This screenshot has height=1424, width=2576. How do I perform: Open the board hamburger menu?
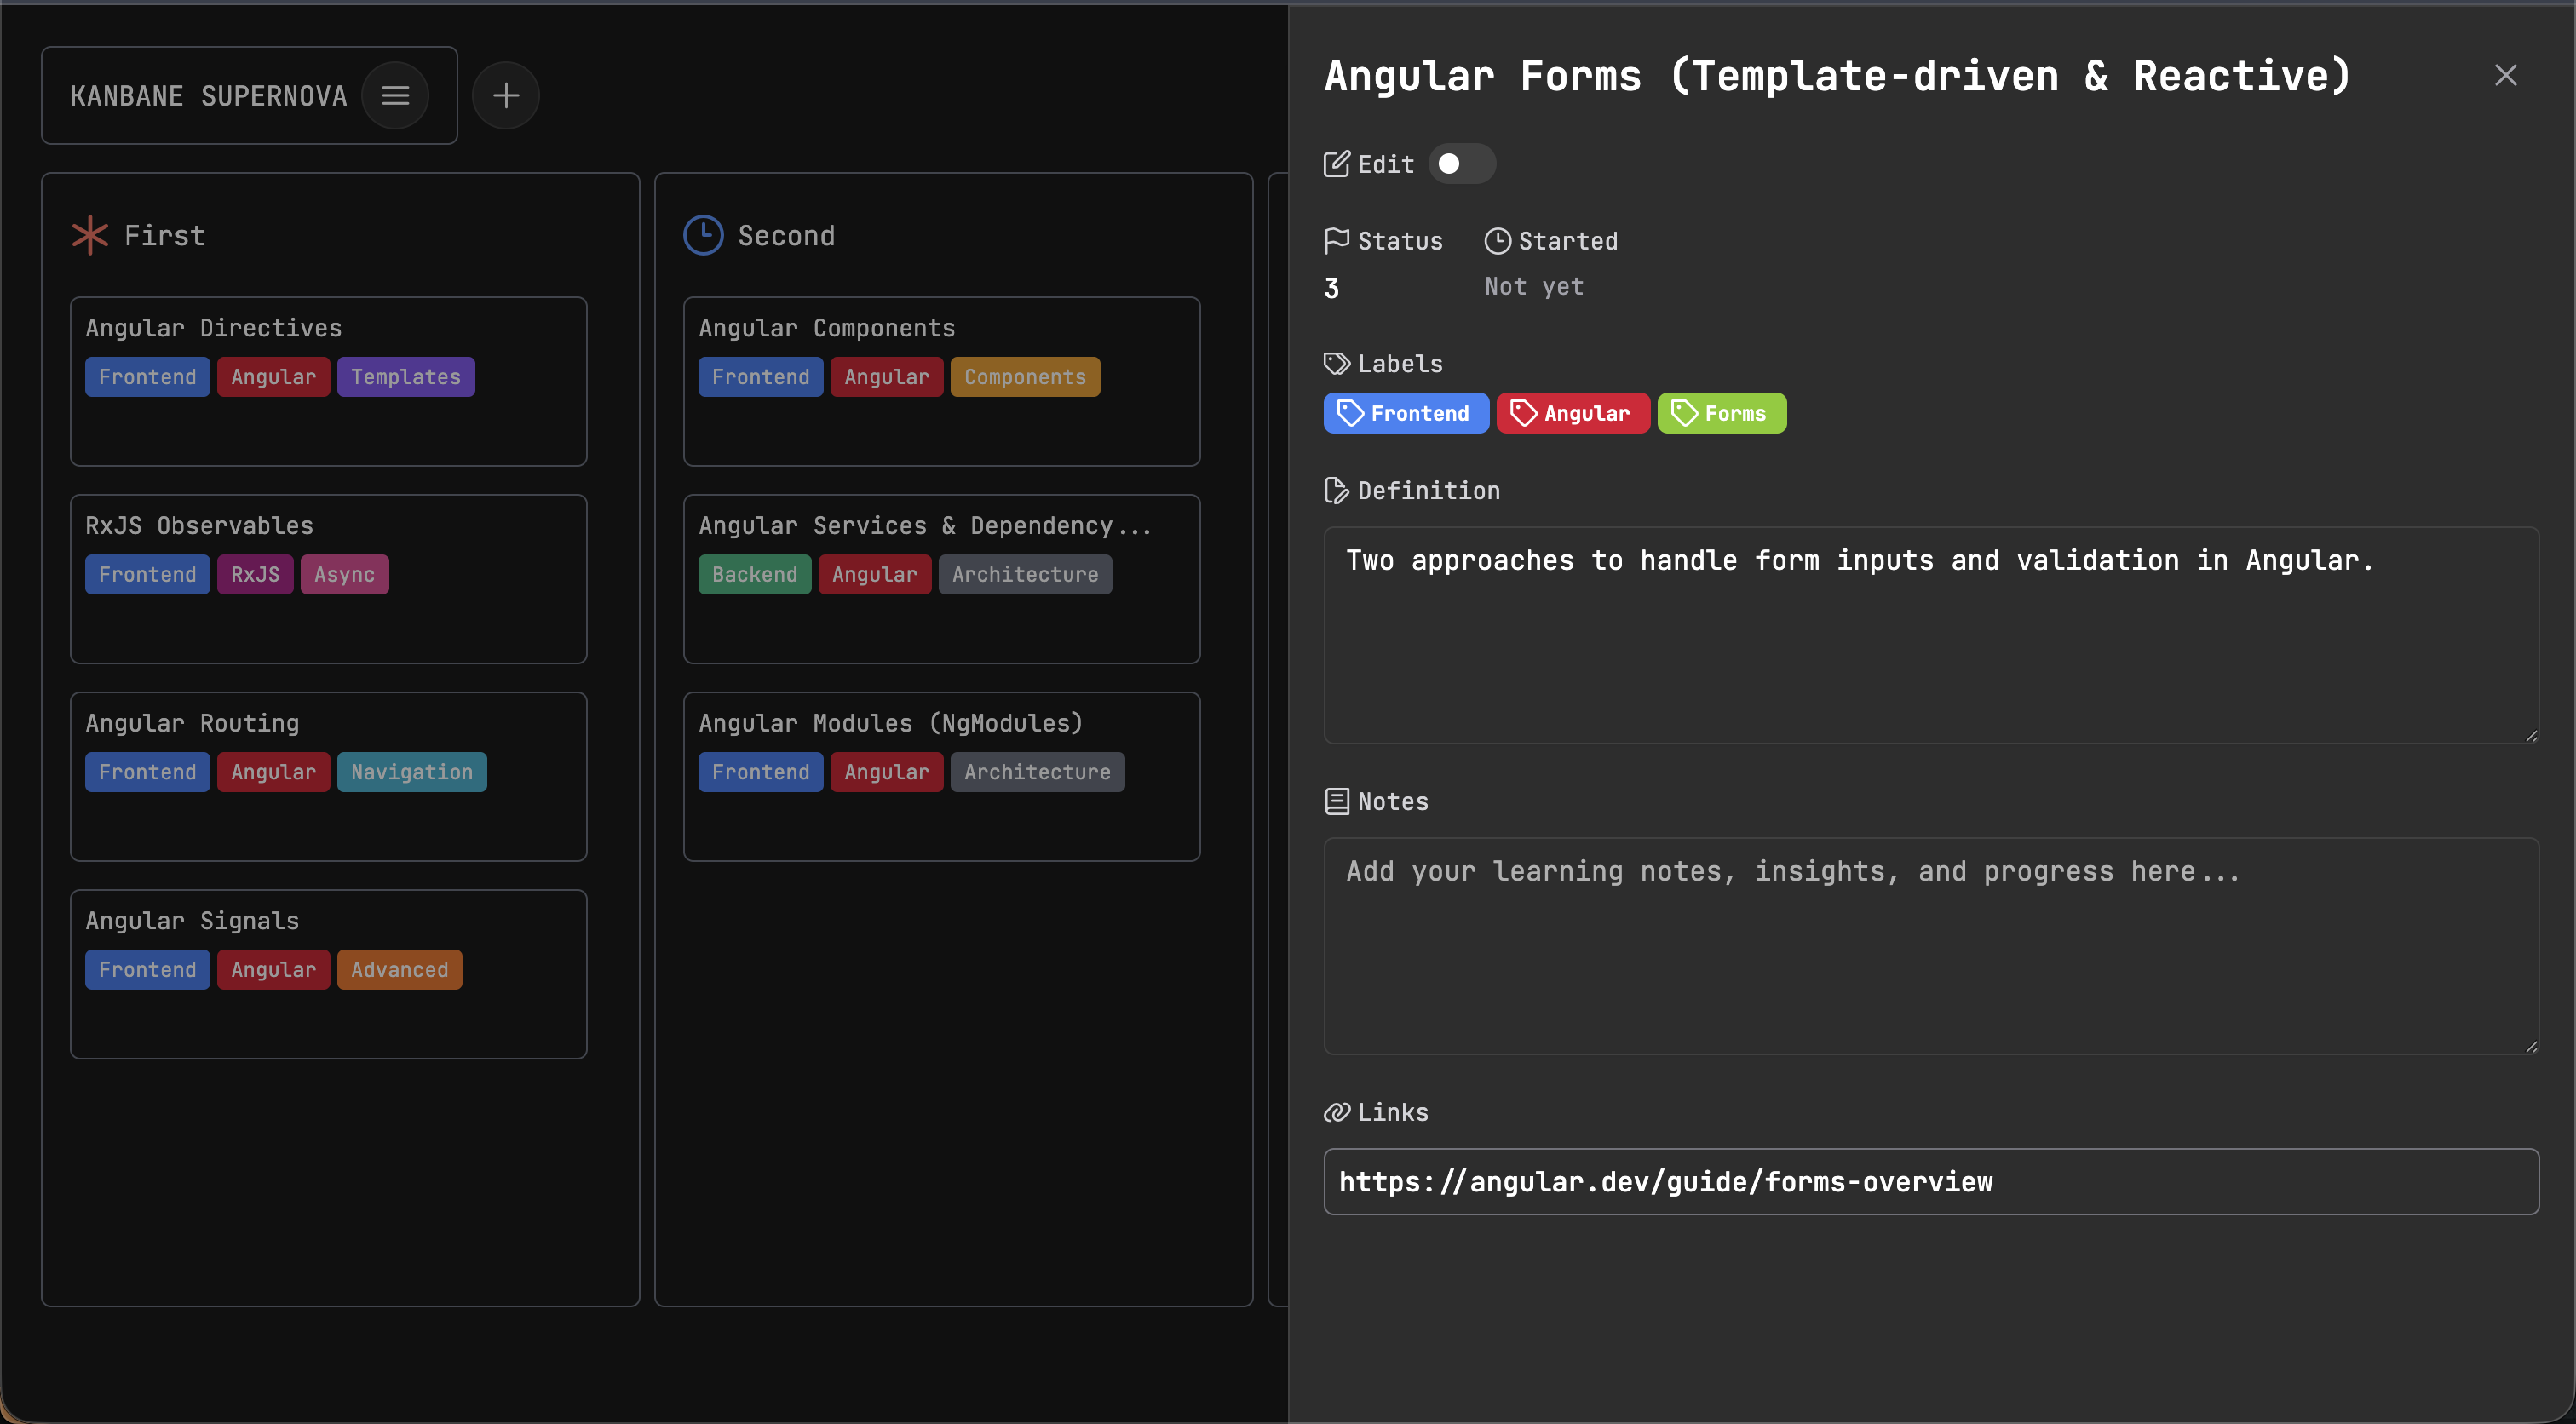tap(395, 96)
